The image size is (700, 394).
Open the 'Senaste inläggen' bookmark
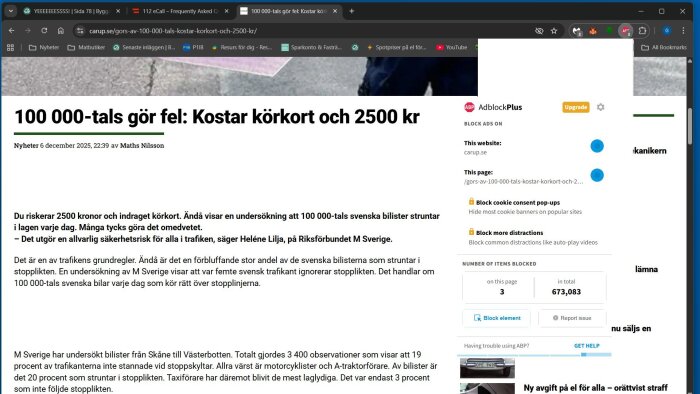click(x=144, y=47)
